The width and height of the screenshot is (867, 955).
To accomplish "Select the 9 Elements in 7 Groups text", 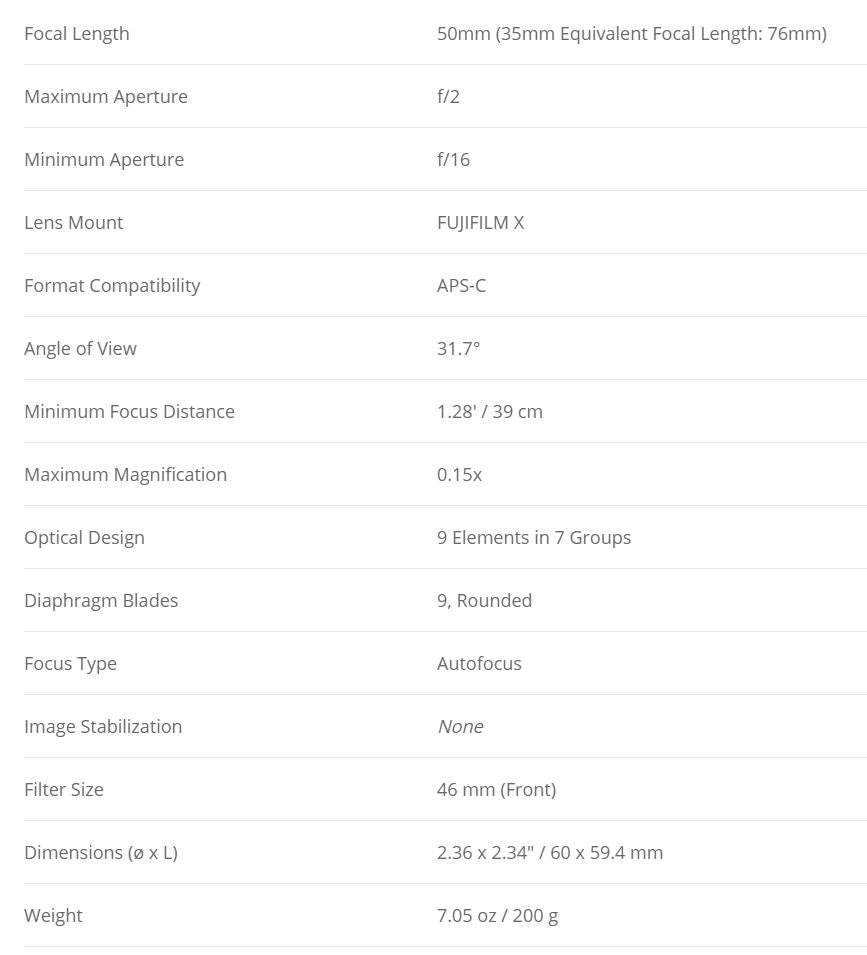I will coord(533,538).
